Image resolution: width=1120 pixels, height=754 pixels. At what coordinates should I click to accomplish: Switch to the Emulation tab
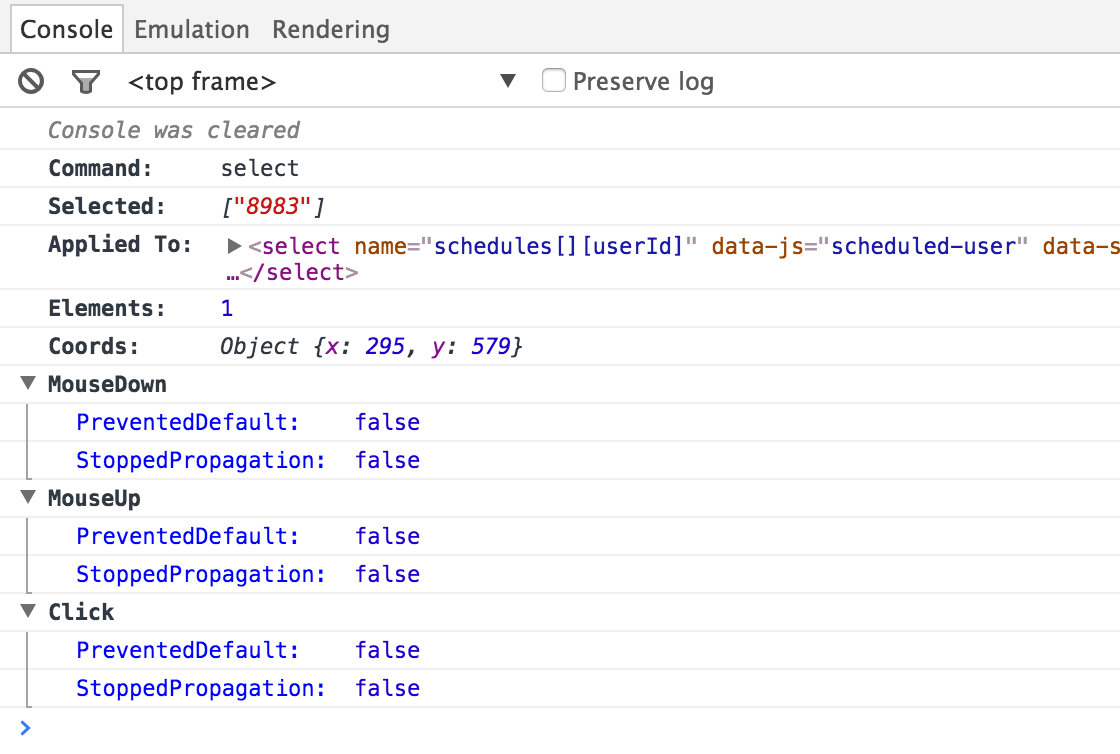tap(191, 29)
